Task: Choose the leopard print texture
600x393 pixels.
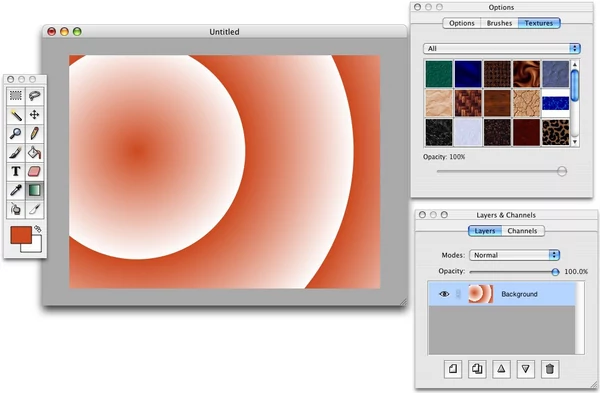Action: point(555,132)
